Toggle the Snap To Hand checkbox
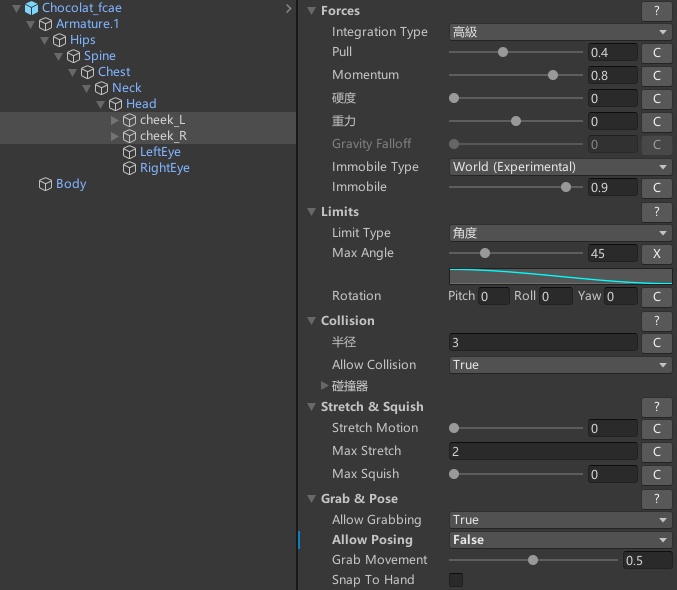Viewport: 677px width, 590px height. pyautogui.click(x=456, y=580)
